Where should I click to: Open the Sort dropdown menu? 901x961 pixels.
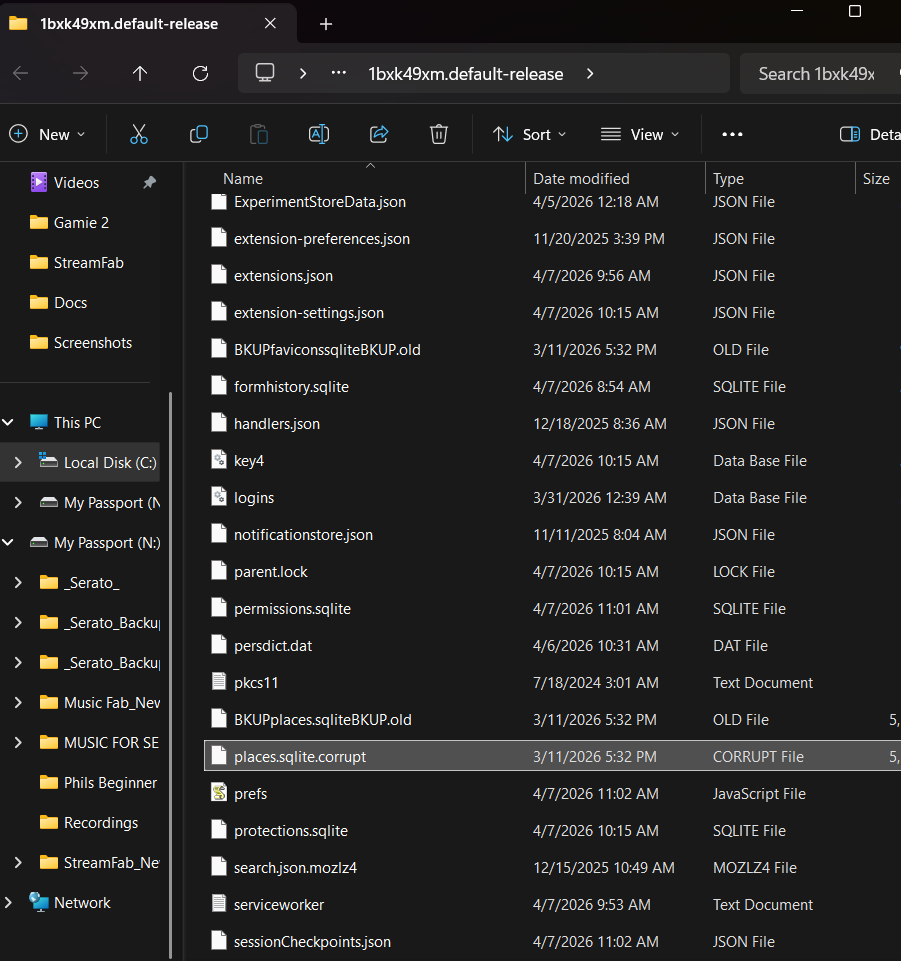tap(530, 134)
